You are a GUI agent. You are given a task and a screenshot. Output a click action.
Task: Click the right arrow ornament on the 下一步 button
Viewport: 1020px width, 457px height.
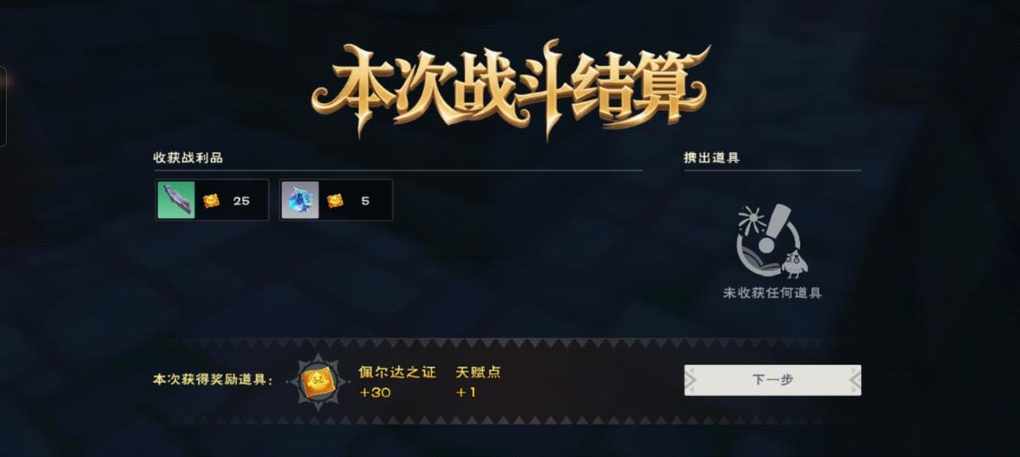pos(854,380)
